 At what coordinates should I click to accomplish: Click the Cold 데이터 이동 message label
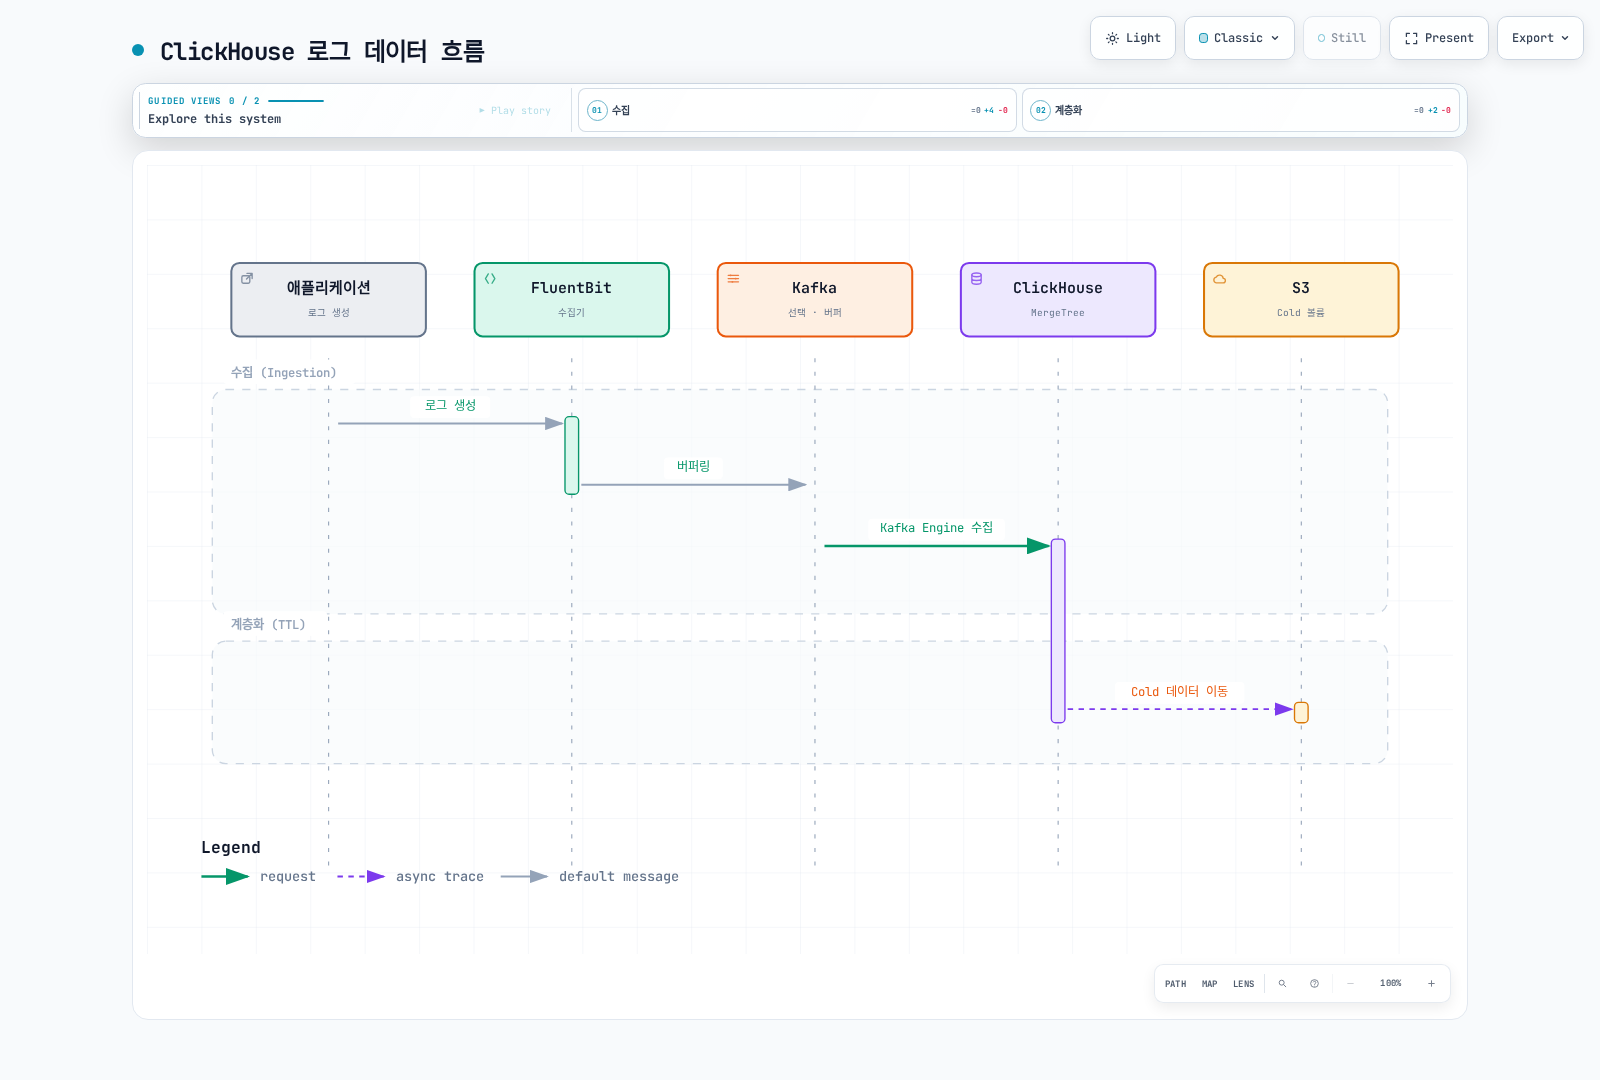(1179, 692)
